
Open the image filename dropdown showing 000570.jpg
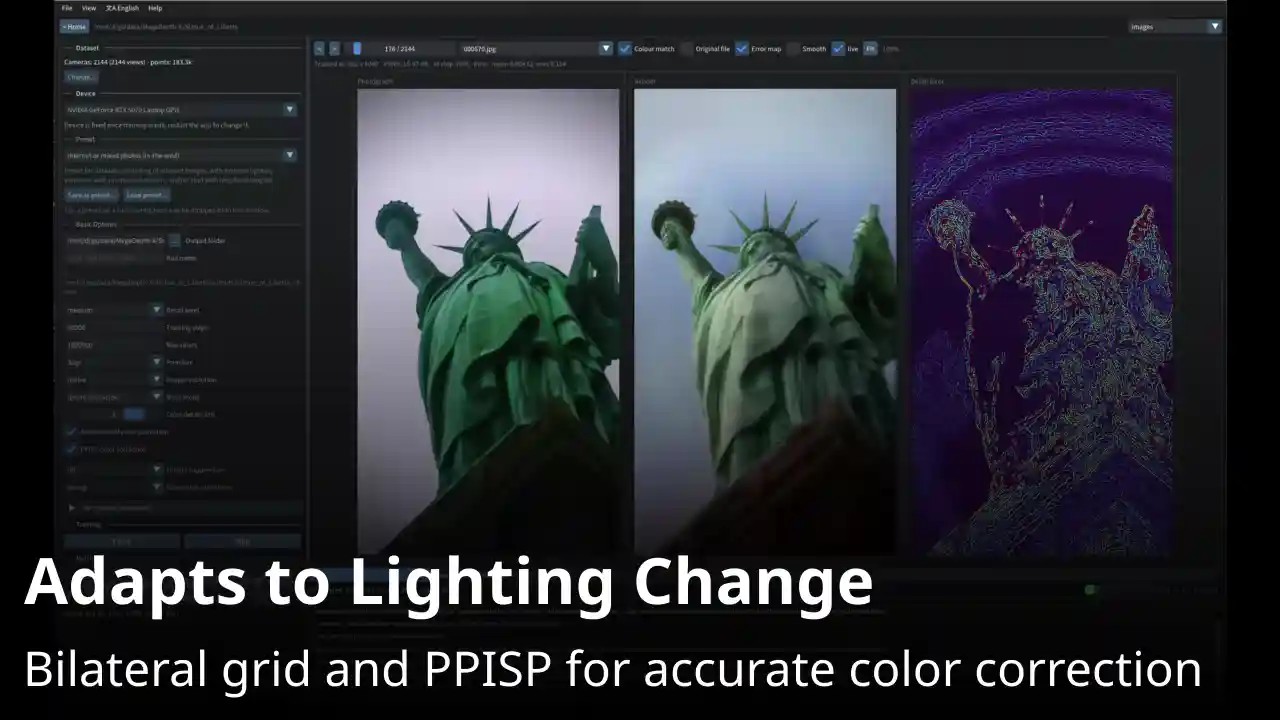click(536, 48)
